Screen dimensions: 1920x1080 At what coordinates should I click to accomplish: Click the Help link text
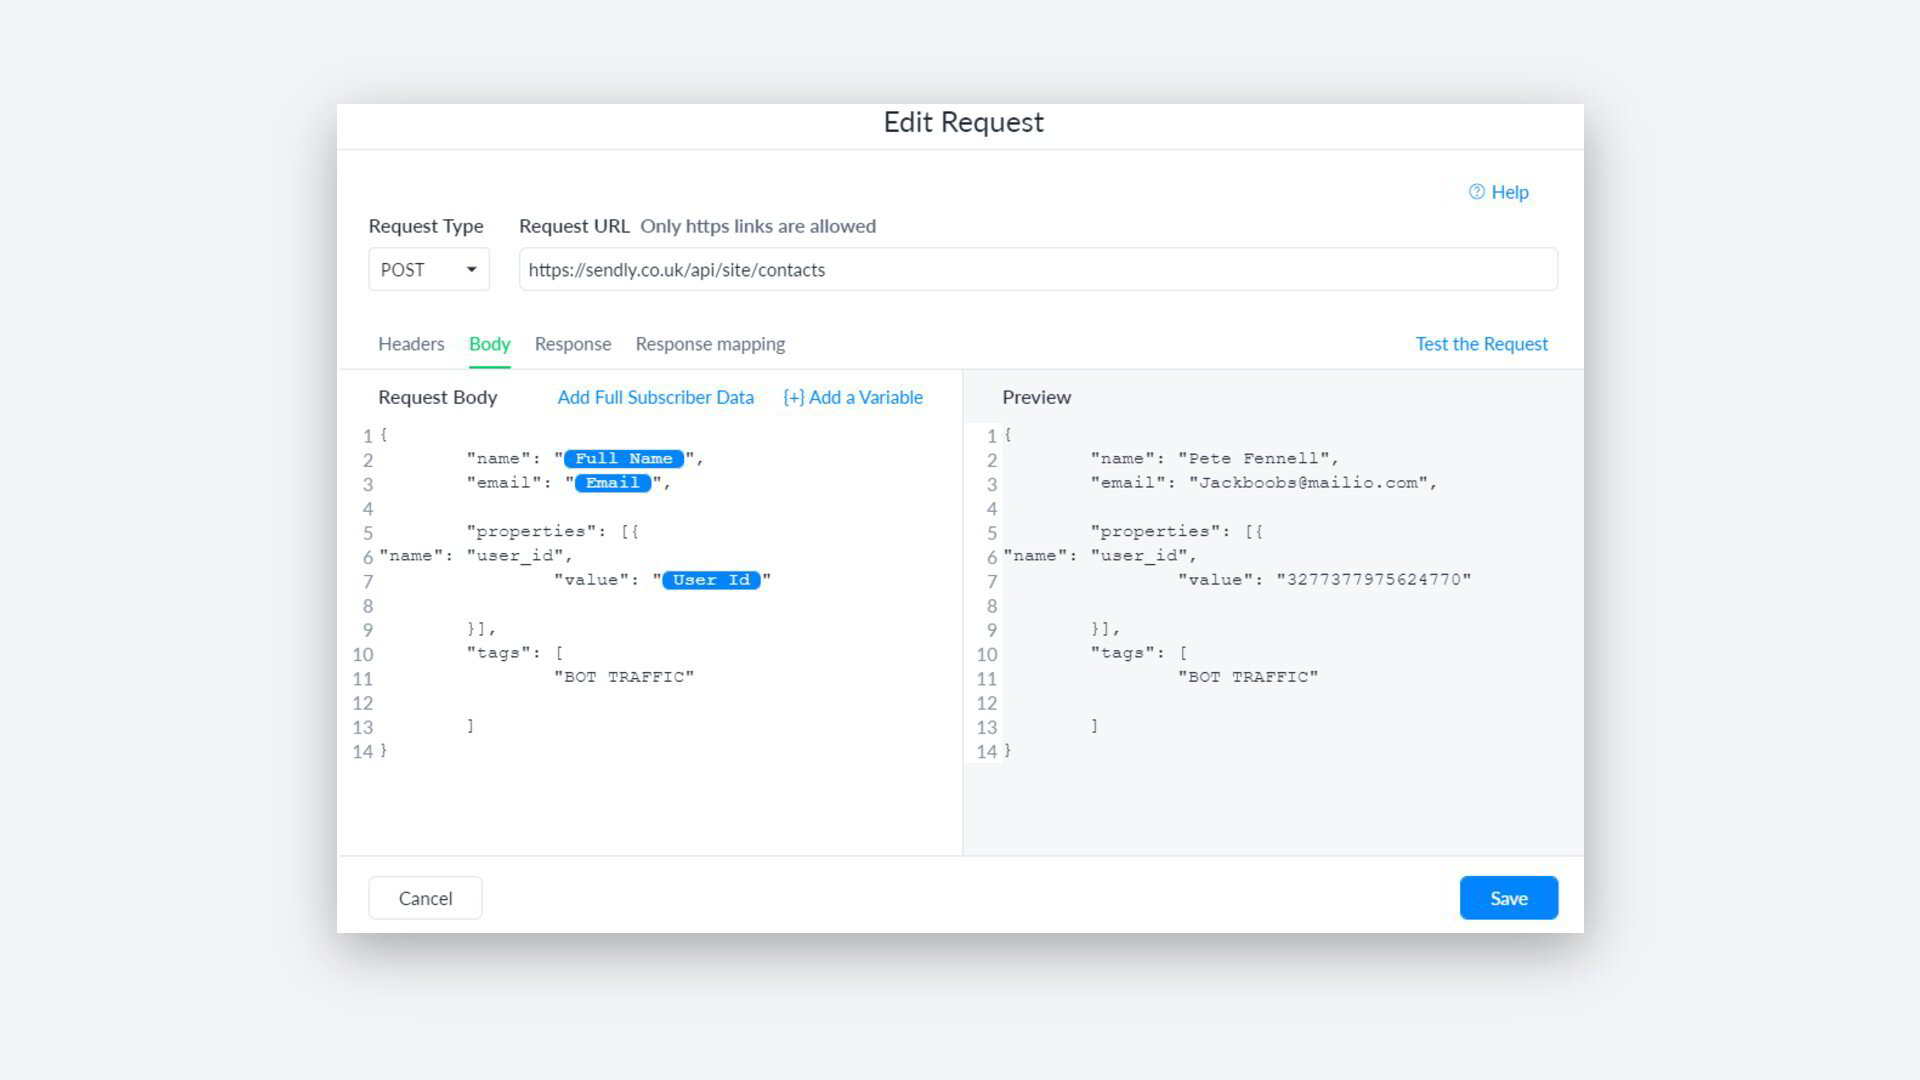point(1509,192)
